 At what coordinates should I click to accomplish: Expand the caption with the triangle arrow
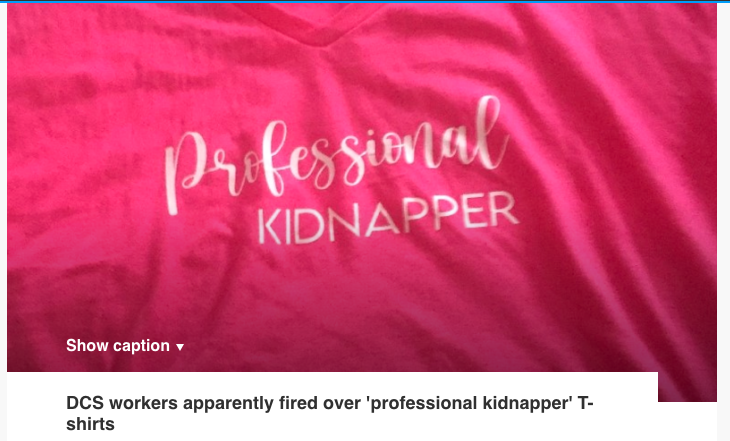point(180,347)
